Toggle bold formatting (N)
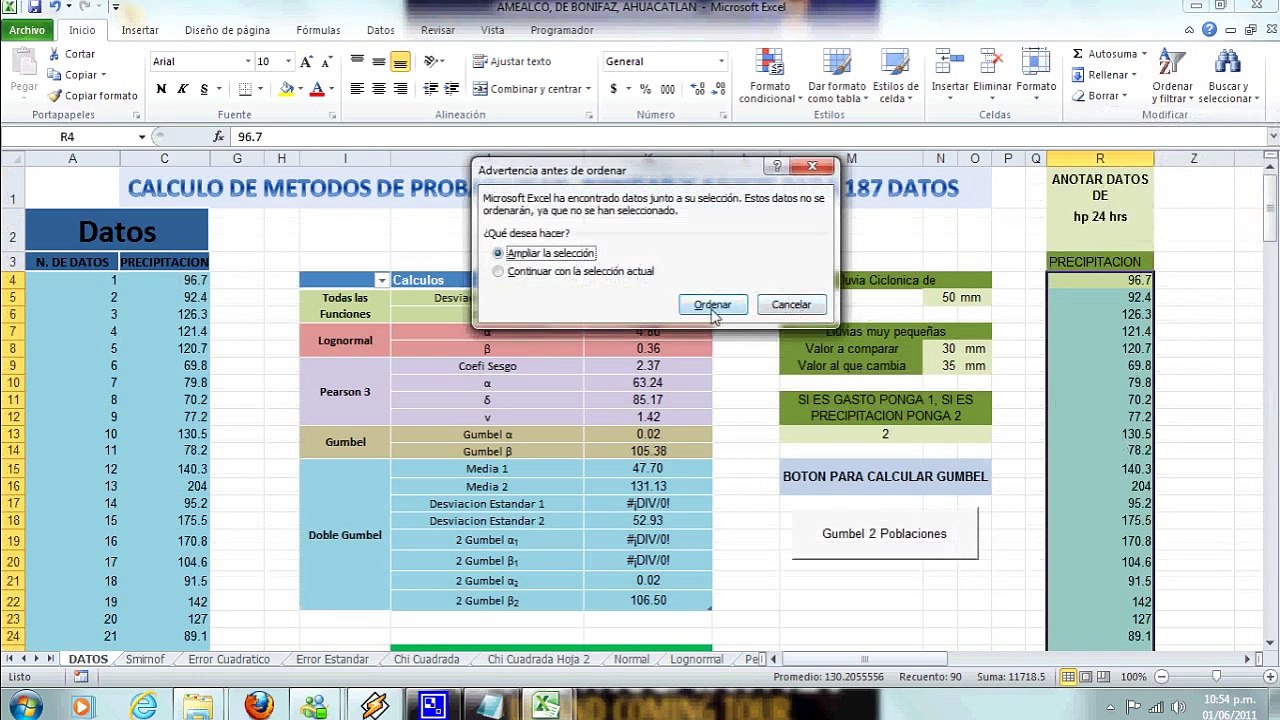 [161, 89]
